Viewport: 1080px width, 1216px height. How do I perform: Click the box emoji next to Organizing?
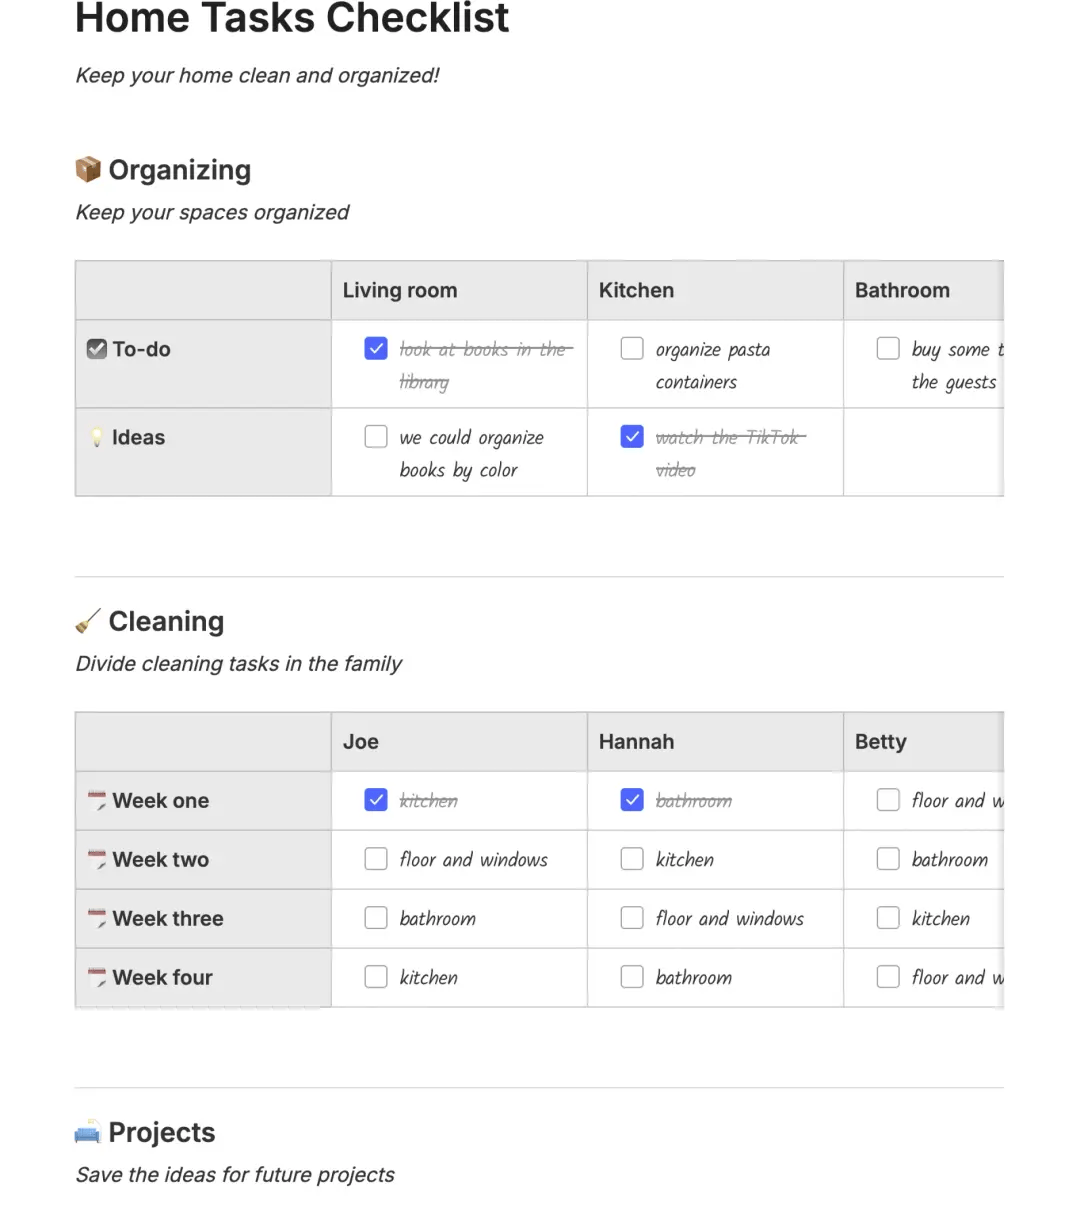pyautogui.click(x=89, y=169)
